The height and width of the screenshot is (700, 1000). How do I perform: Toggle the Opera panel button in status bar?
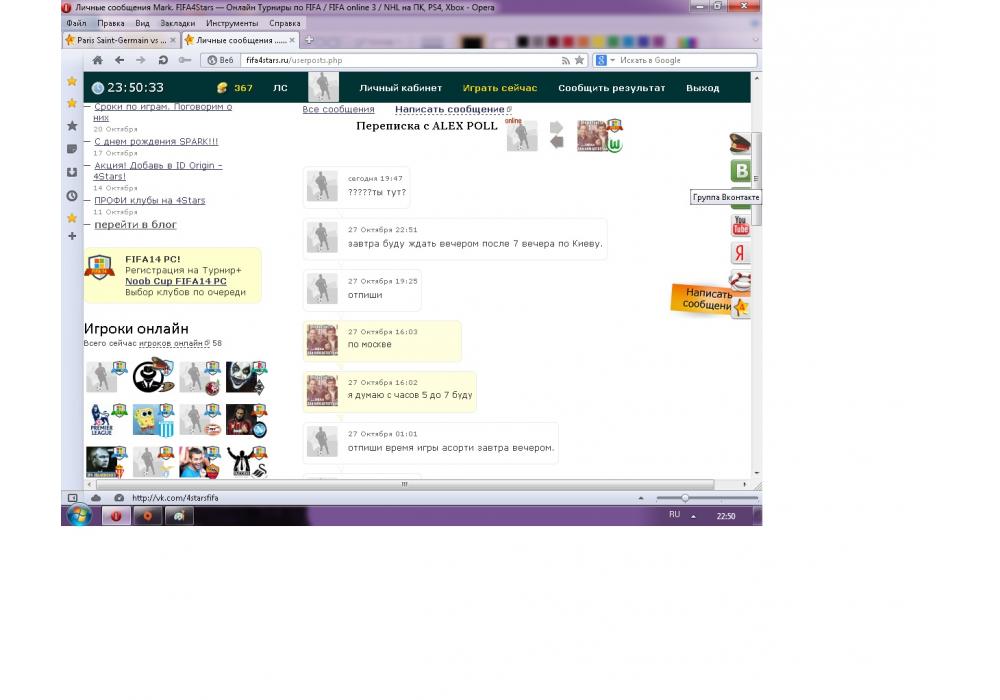[x=72, y=498]
